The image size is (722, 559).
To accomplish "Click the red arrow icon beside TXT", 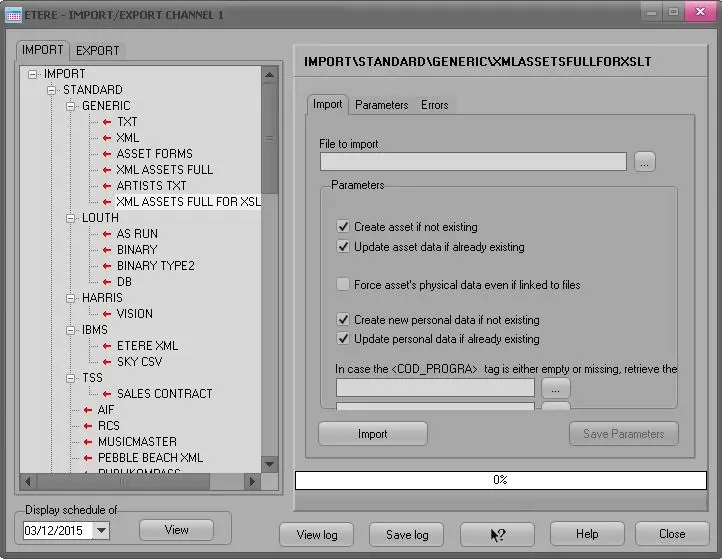I will [106, 122].
